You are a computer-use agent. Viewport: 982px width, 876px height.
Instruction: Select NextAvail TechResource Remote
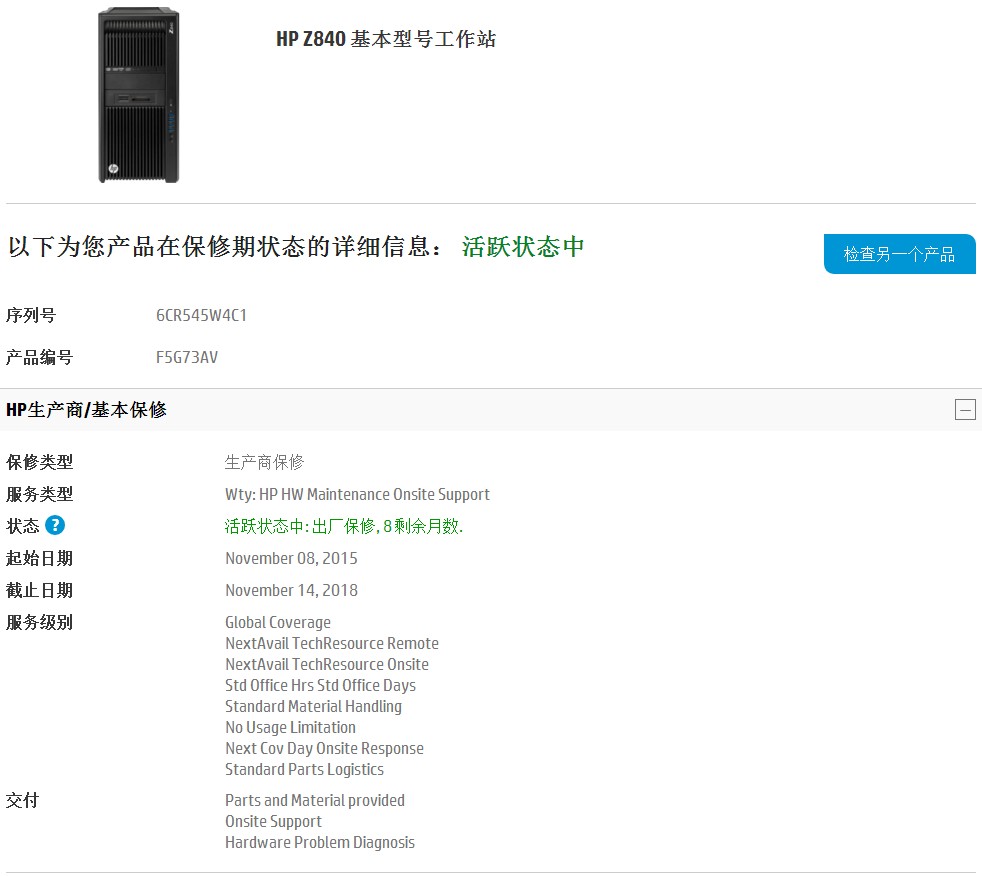click(x=332, y=643)
